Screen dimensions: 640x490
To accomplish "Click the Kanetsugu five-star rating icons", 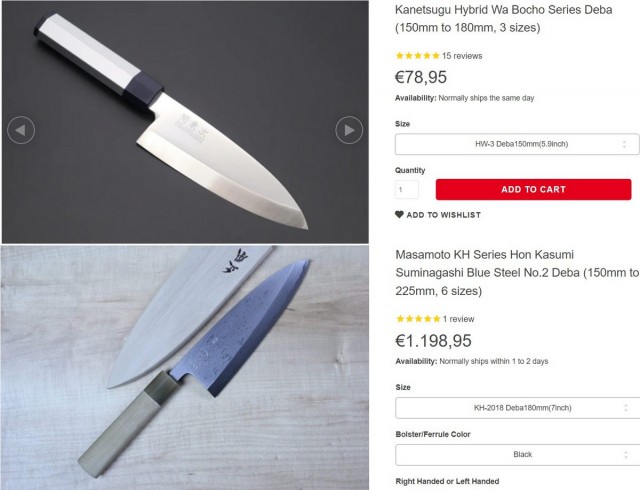I will 417,56.
